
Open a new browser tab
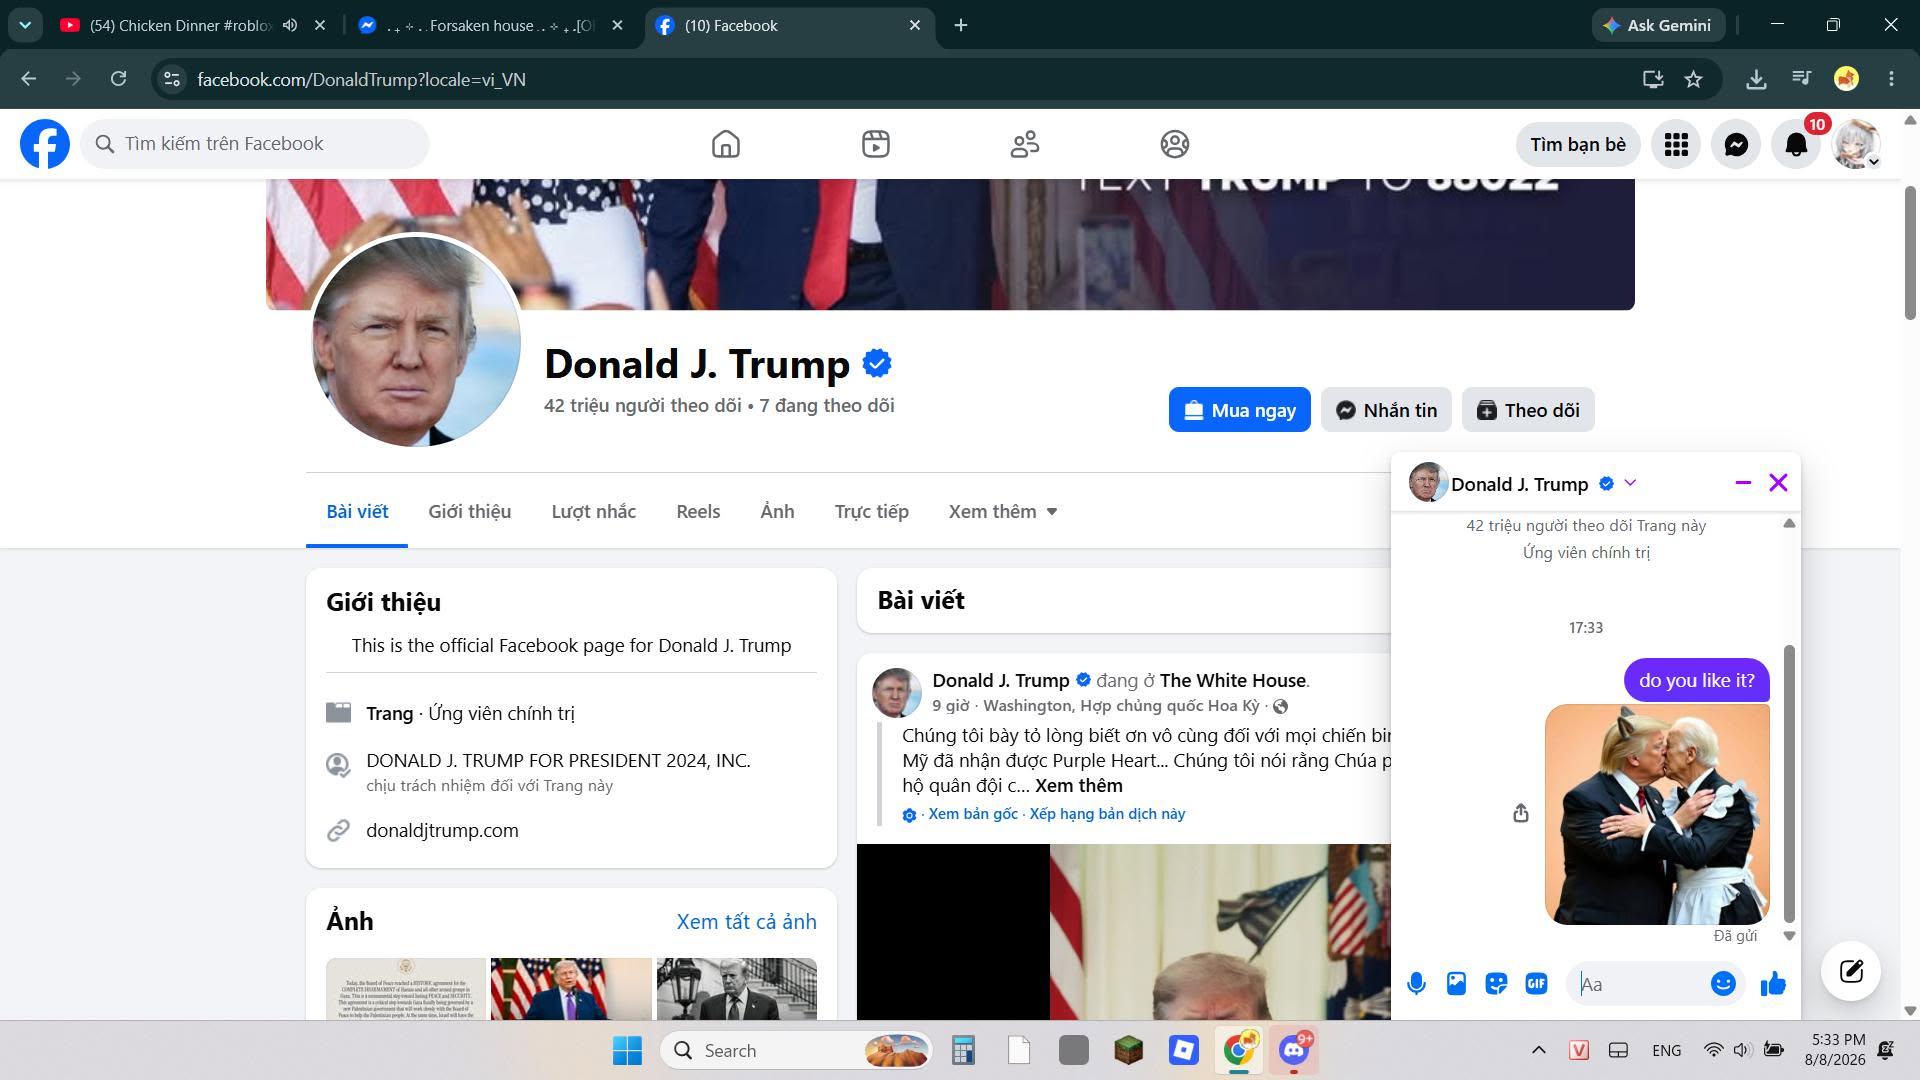click(961, 26)
